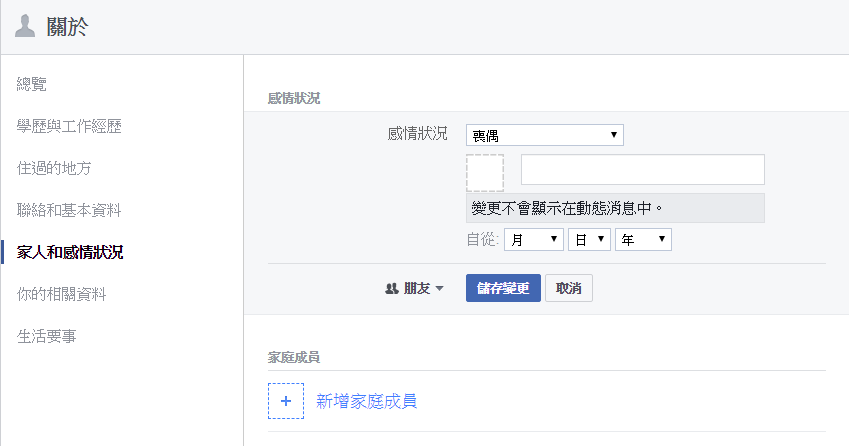Click the 取消 cancel button
Viewport: 849px width, 446px height.
point(569,288)
